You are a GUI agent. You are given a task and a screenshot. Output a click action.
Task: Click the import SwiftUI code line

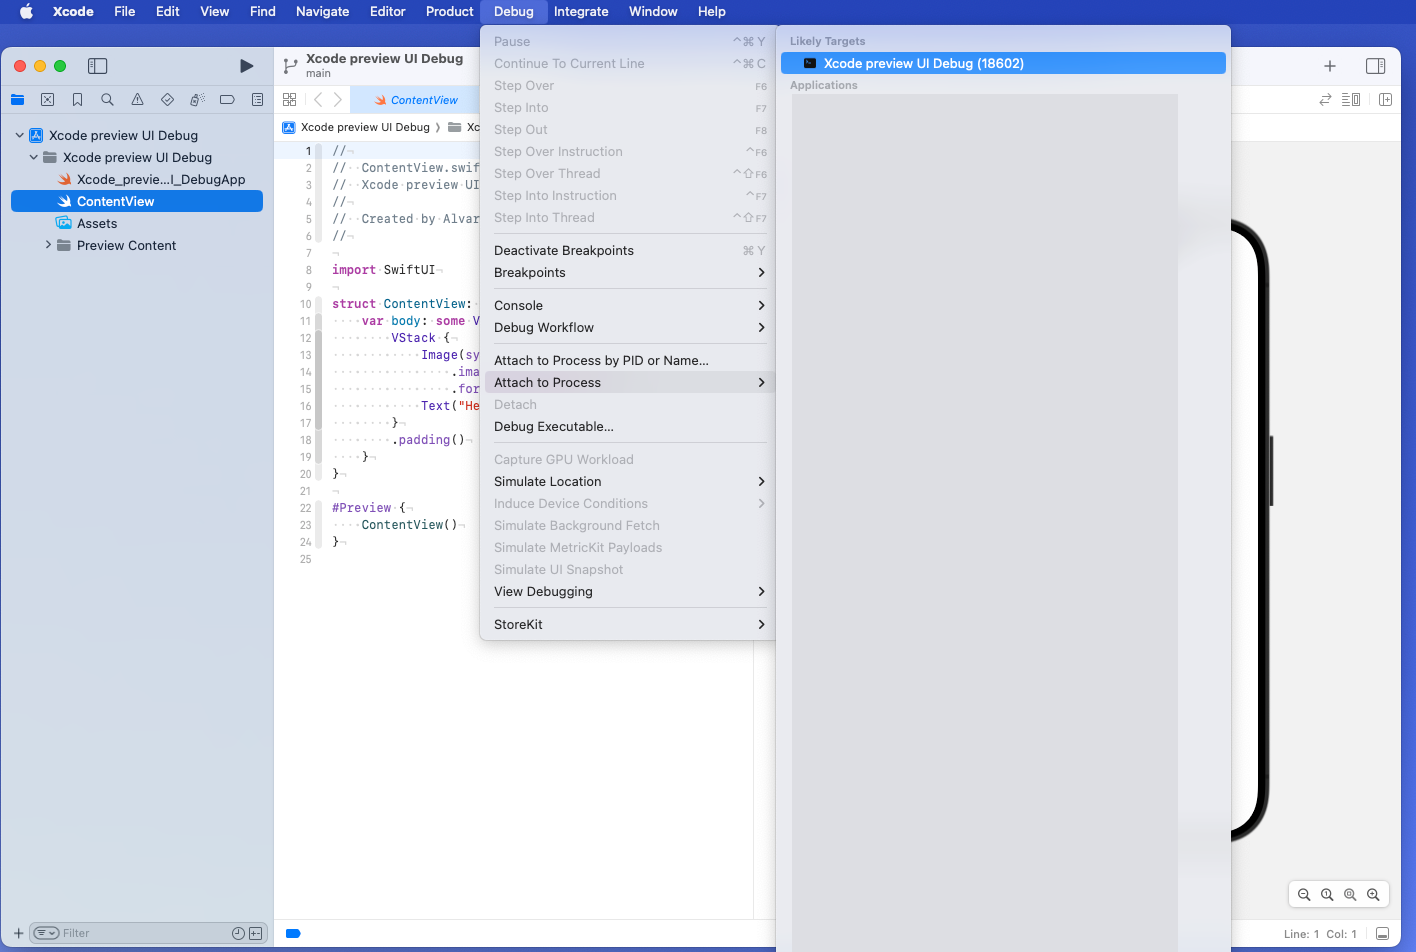tap(383, 270)
